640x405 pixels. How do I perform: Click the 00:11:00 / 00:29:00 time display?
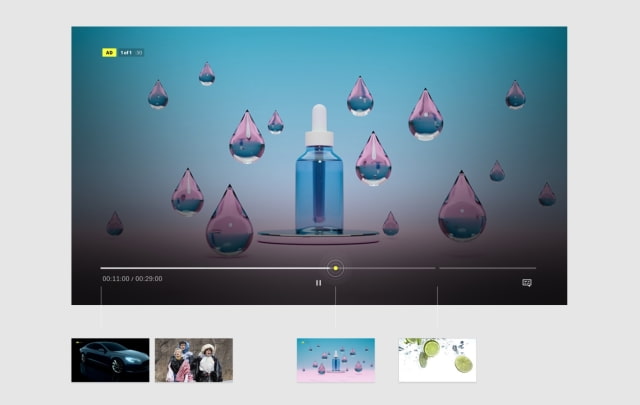[x=132, y=278]
